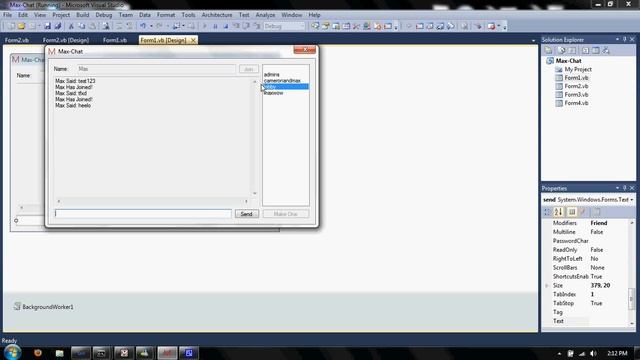This screenshot has height=360, width=640.
Task: Click the message input field in Max-Chat
Action: pyautogui.click(x=143, y=213)
